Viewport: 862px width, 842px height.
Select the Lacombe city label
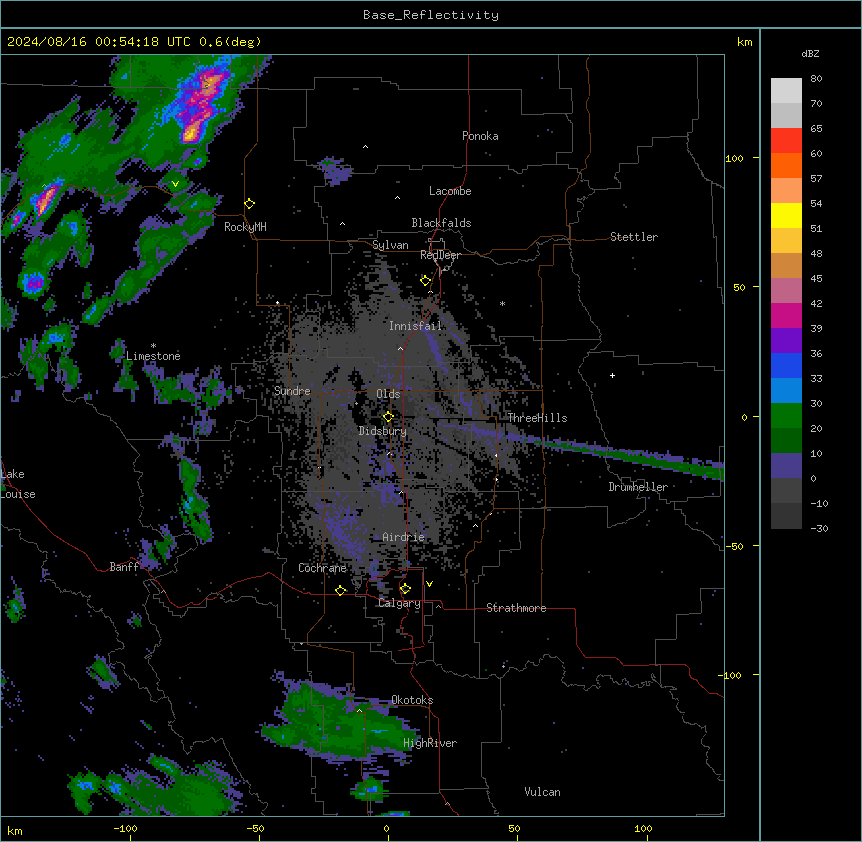pyautogui.click(x=450, y=191)
